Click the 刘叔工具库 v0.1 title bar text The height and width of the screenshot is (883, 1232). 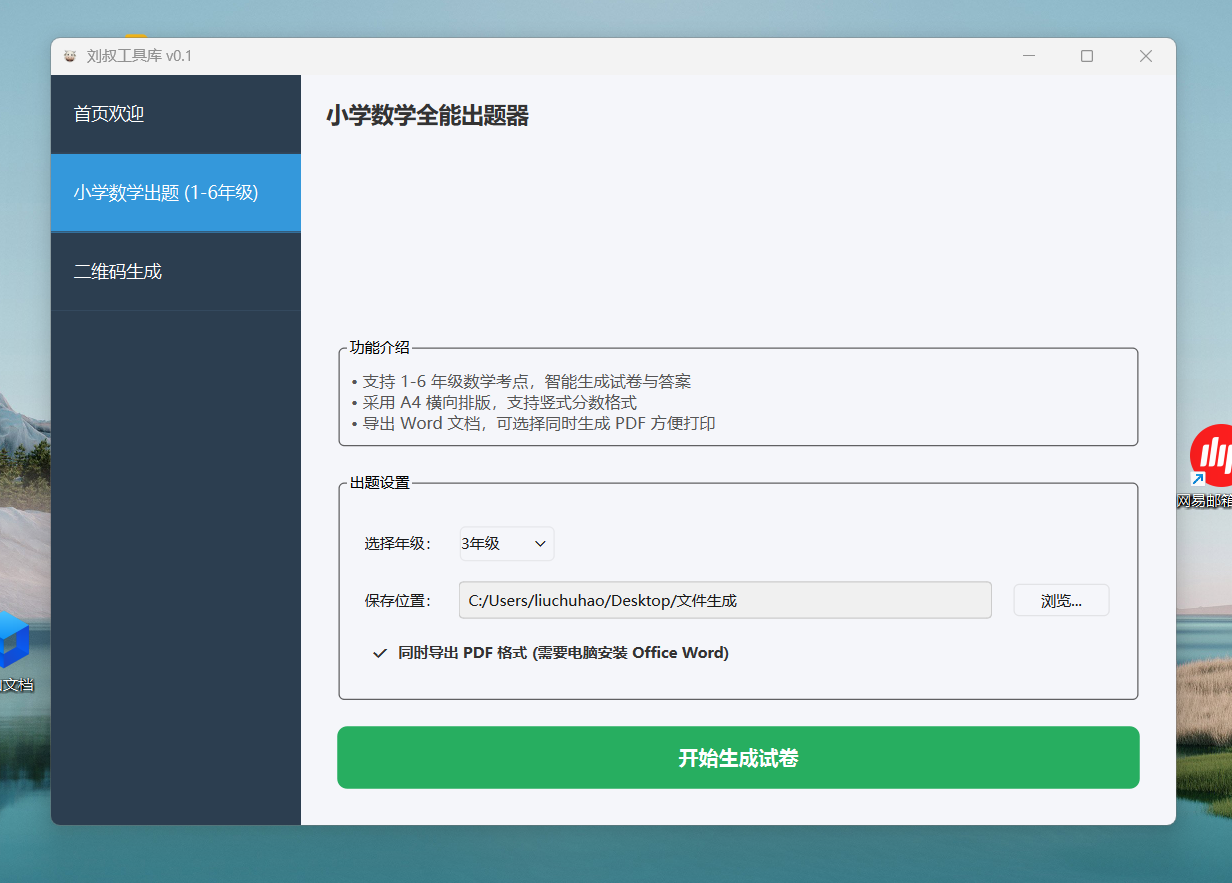139,56
